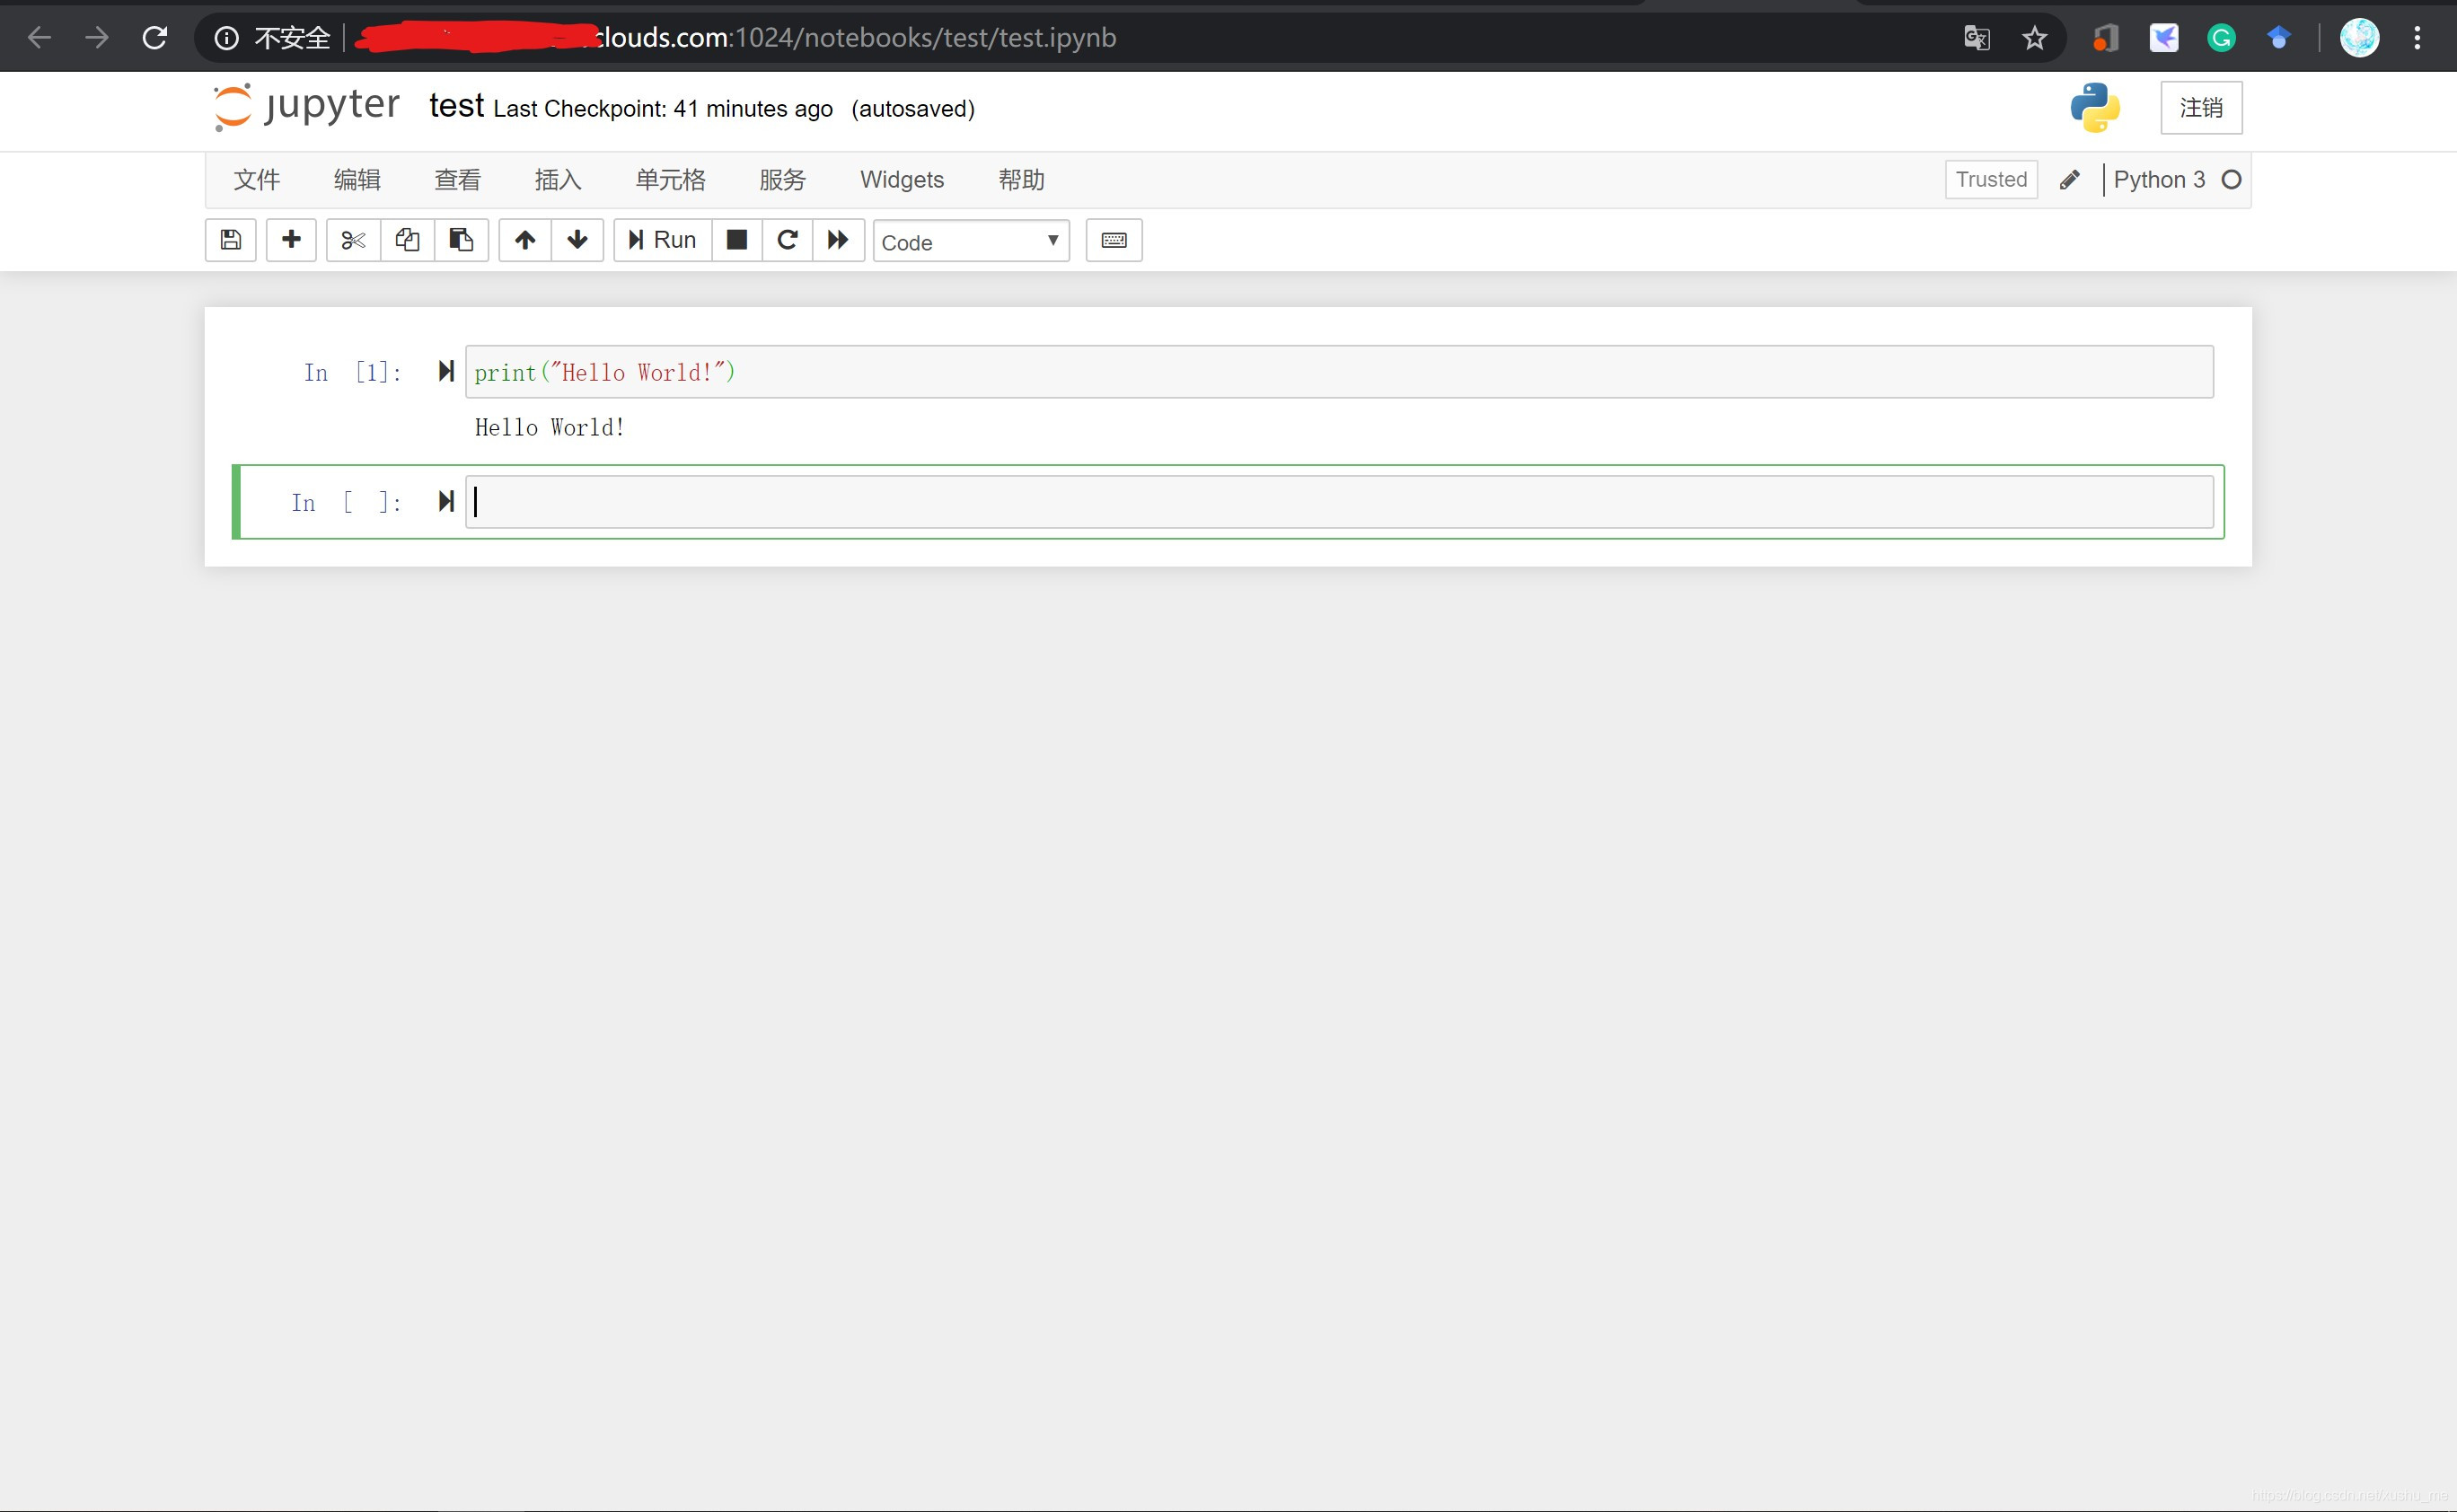Click the Run button in toolbar
Screen dimensions: 2457x1512
click(x=662, y=240)
